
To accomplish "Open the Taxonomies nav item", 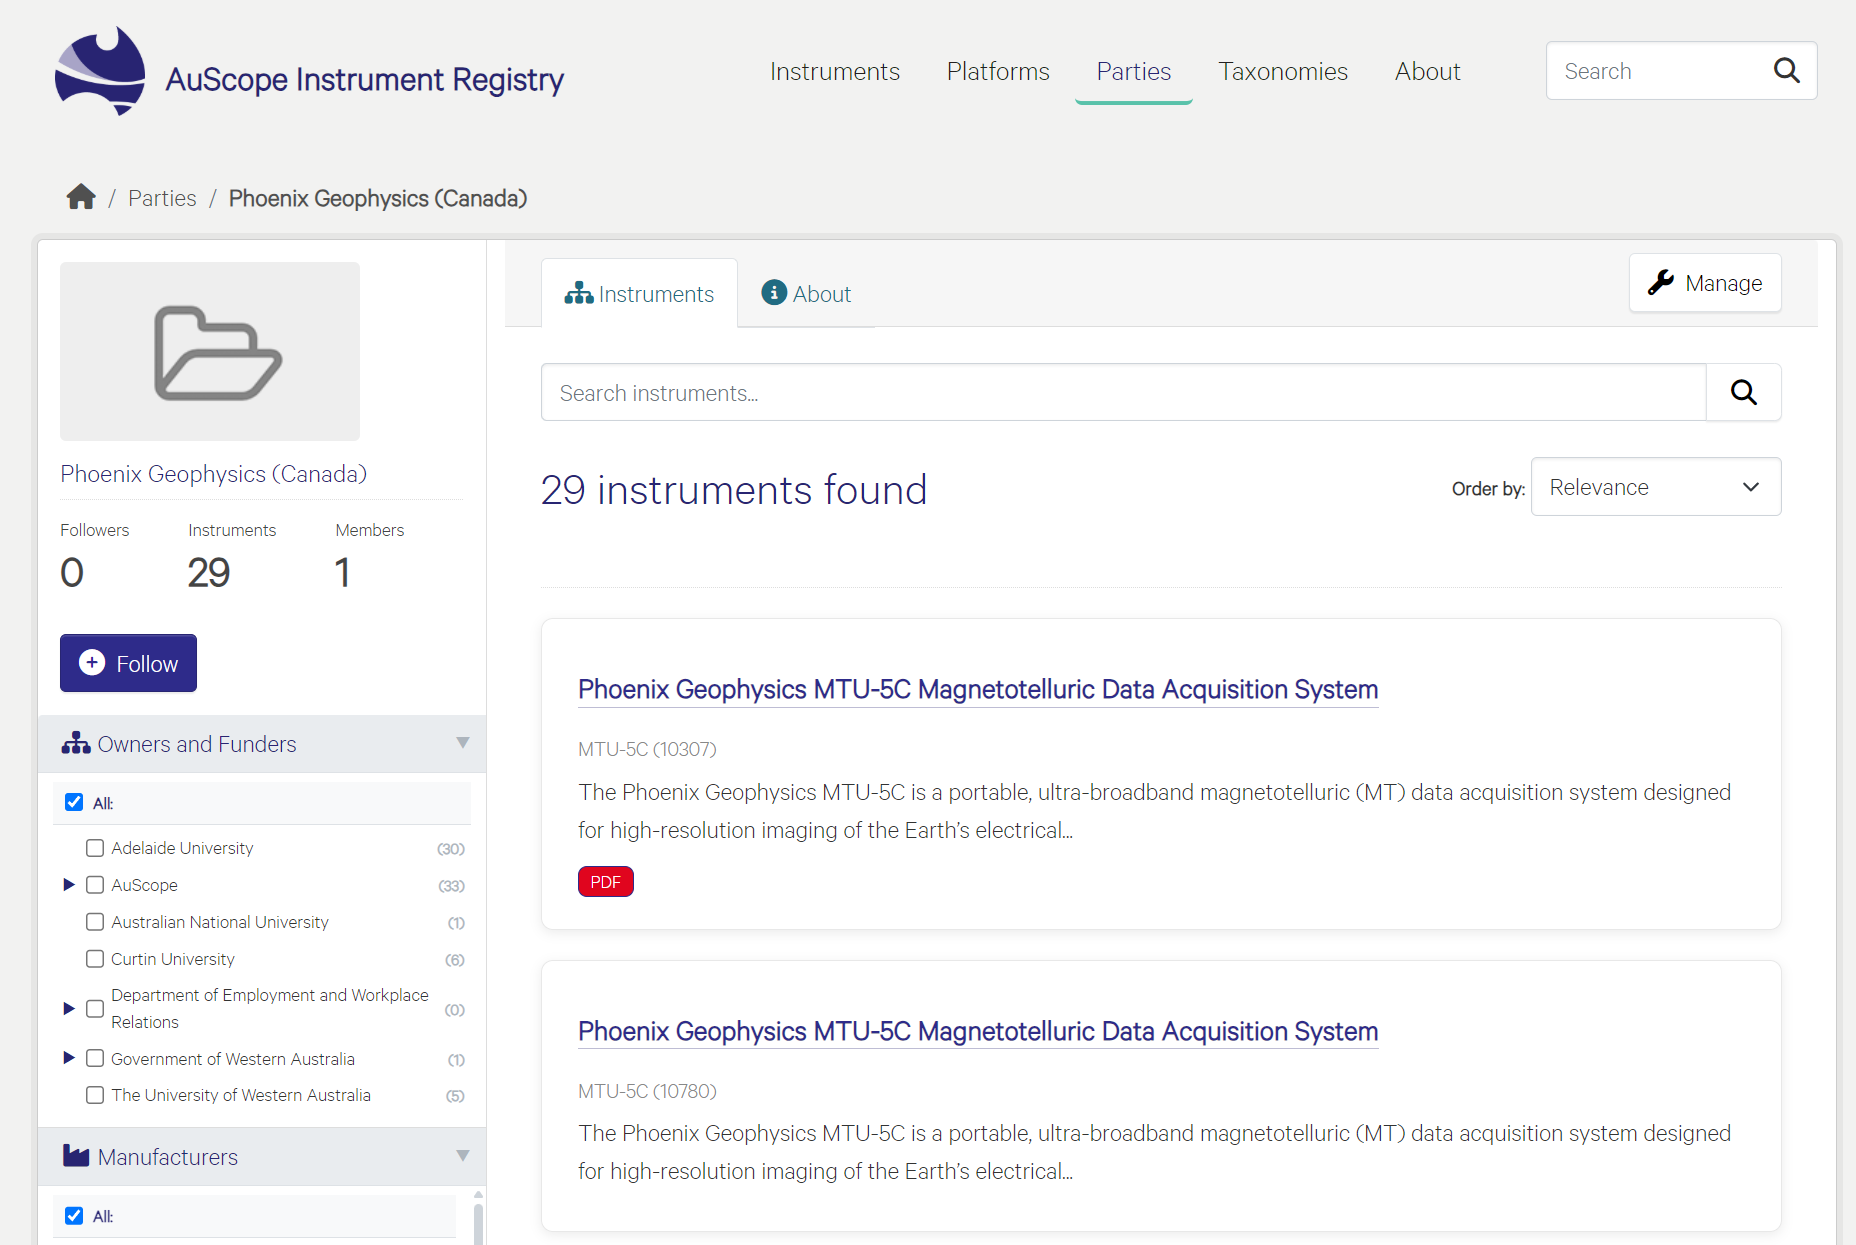I will [1283, 72].
